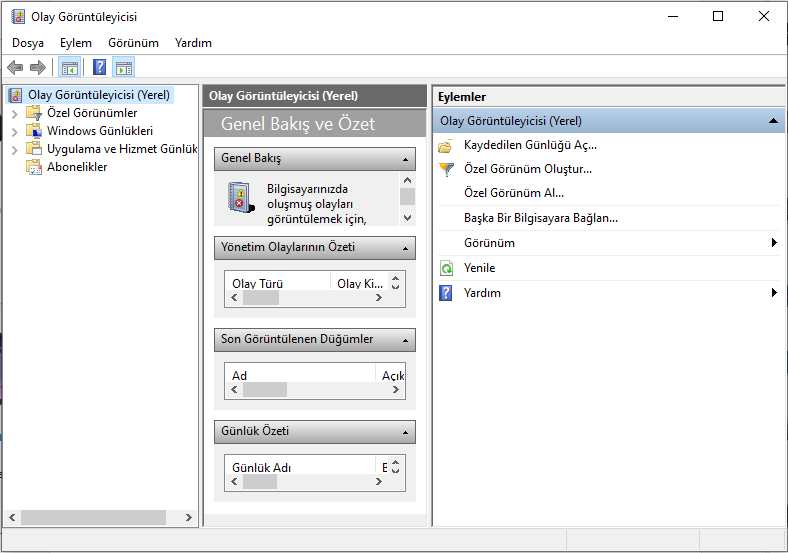Open the Görünüm menu in menu bar
The image size is (788, 553).
133,43
